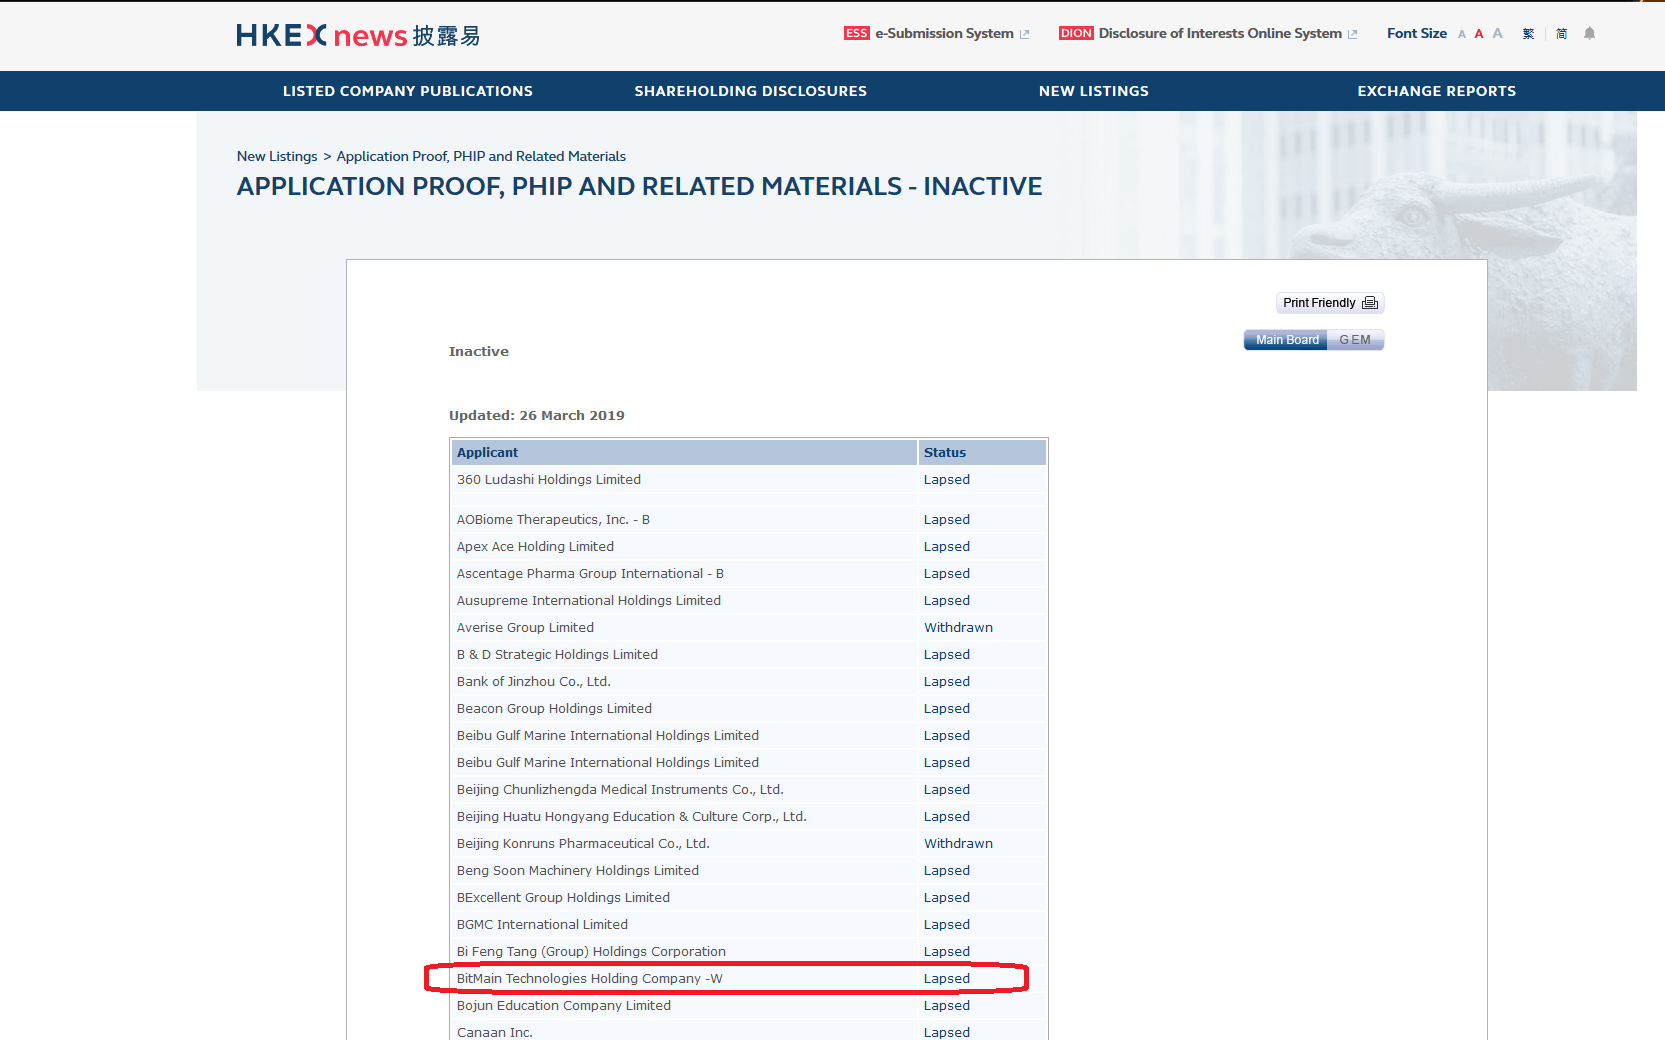This screenshot has height=1040, width=1665.
Task: Open Listed Company Publications menu
Action: (x=408, y=91)
